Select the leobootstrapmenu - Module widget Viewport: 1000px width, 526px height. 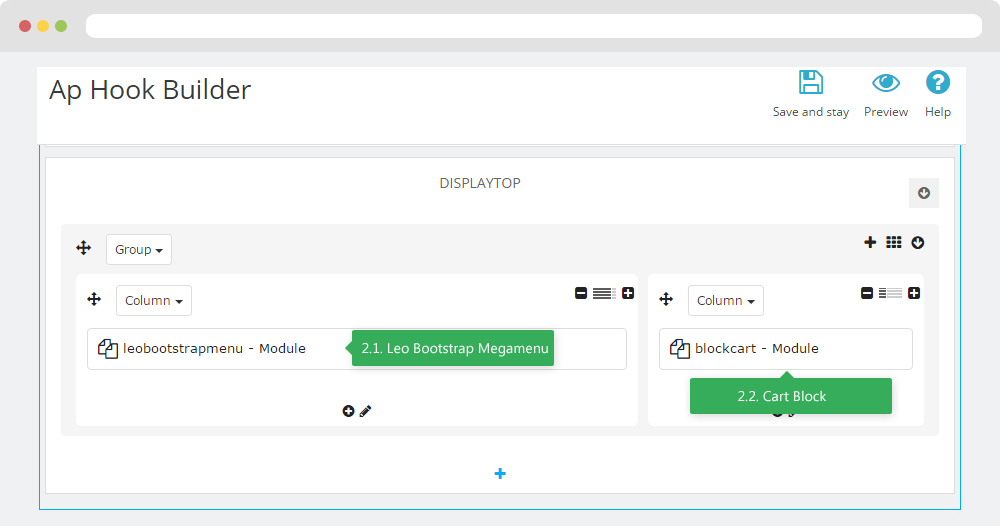tap(357, 349)
